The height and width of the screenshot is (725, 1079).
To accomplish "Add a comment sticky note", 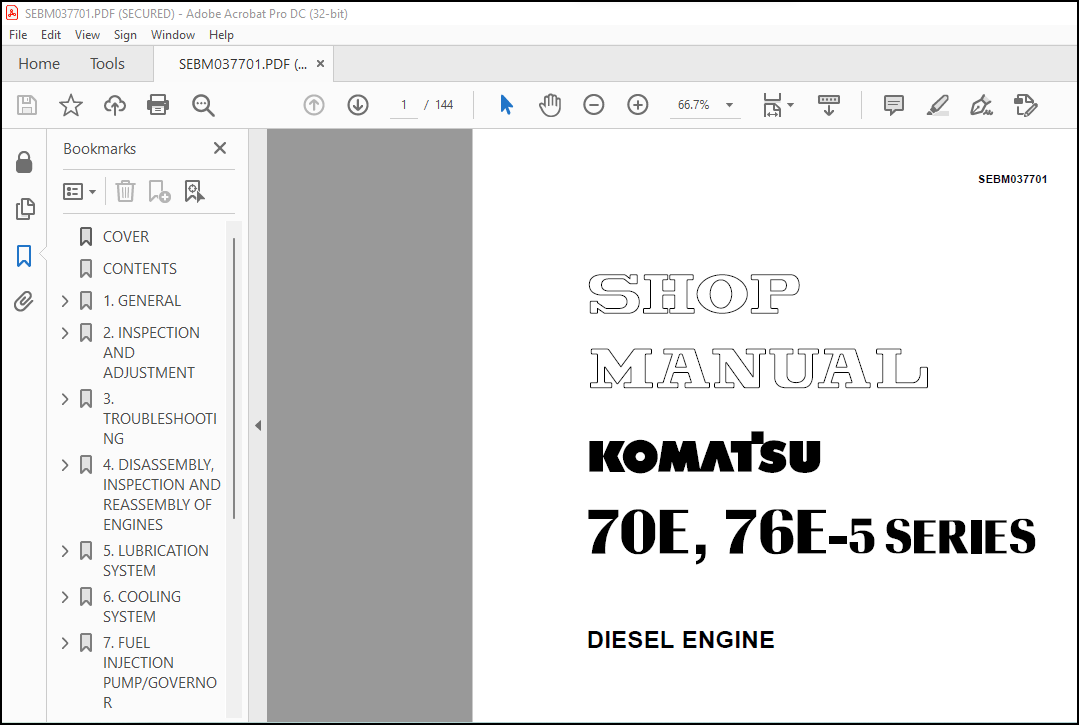I will click(893, 105).
